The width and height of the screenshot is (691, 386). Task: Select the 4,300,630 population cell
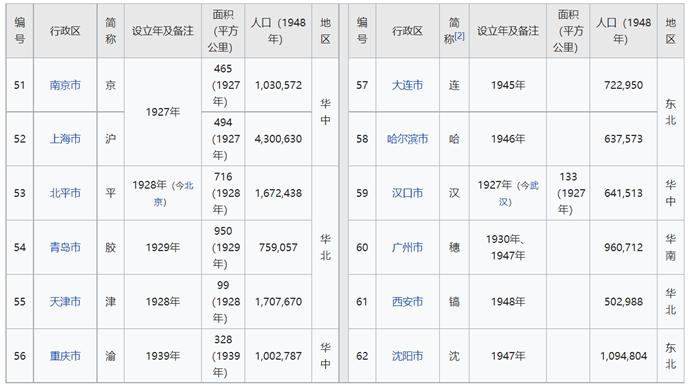(x=278, y=139)
